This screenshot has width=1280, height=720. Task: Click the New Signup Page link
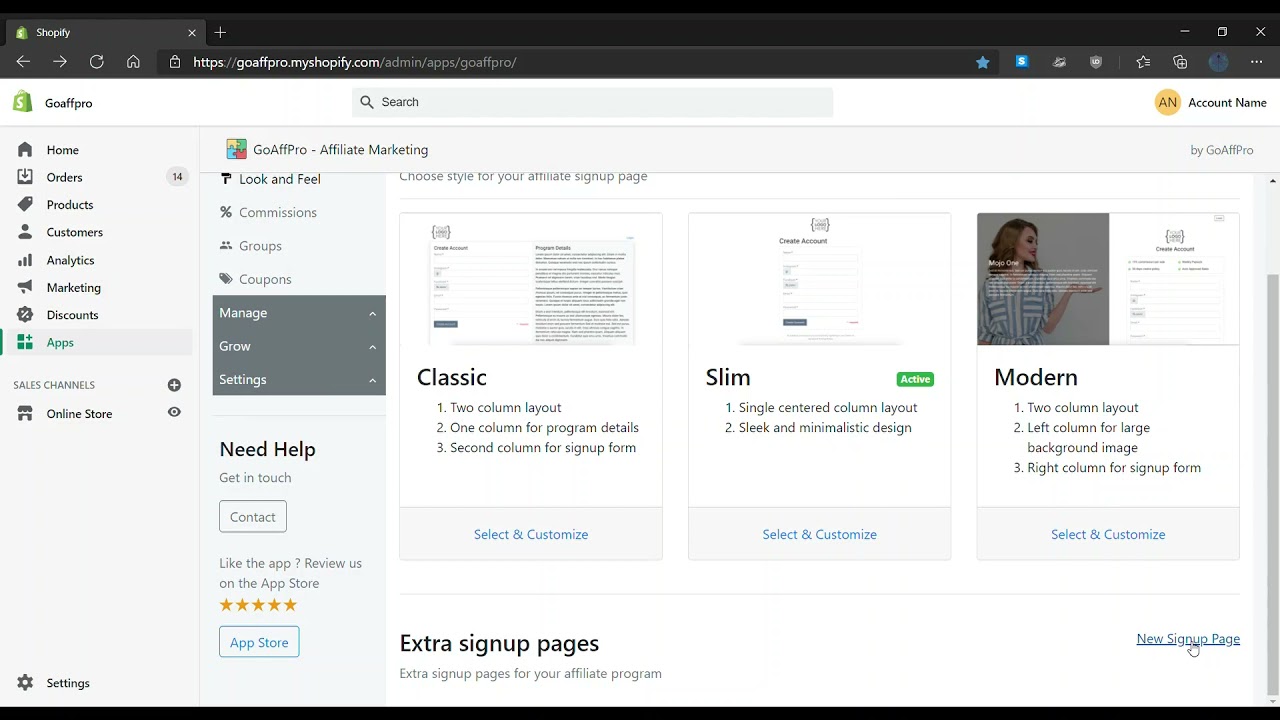tap(1188, 639)
